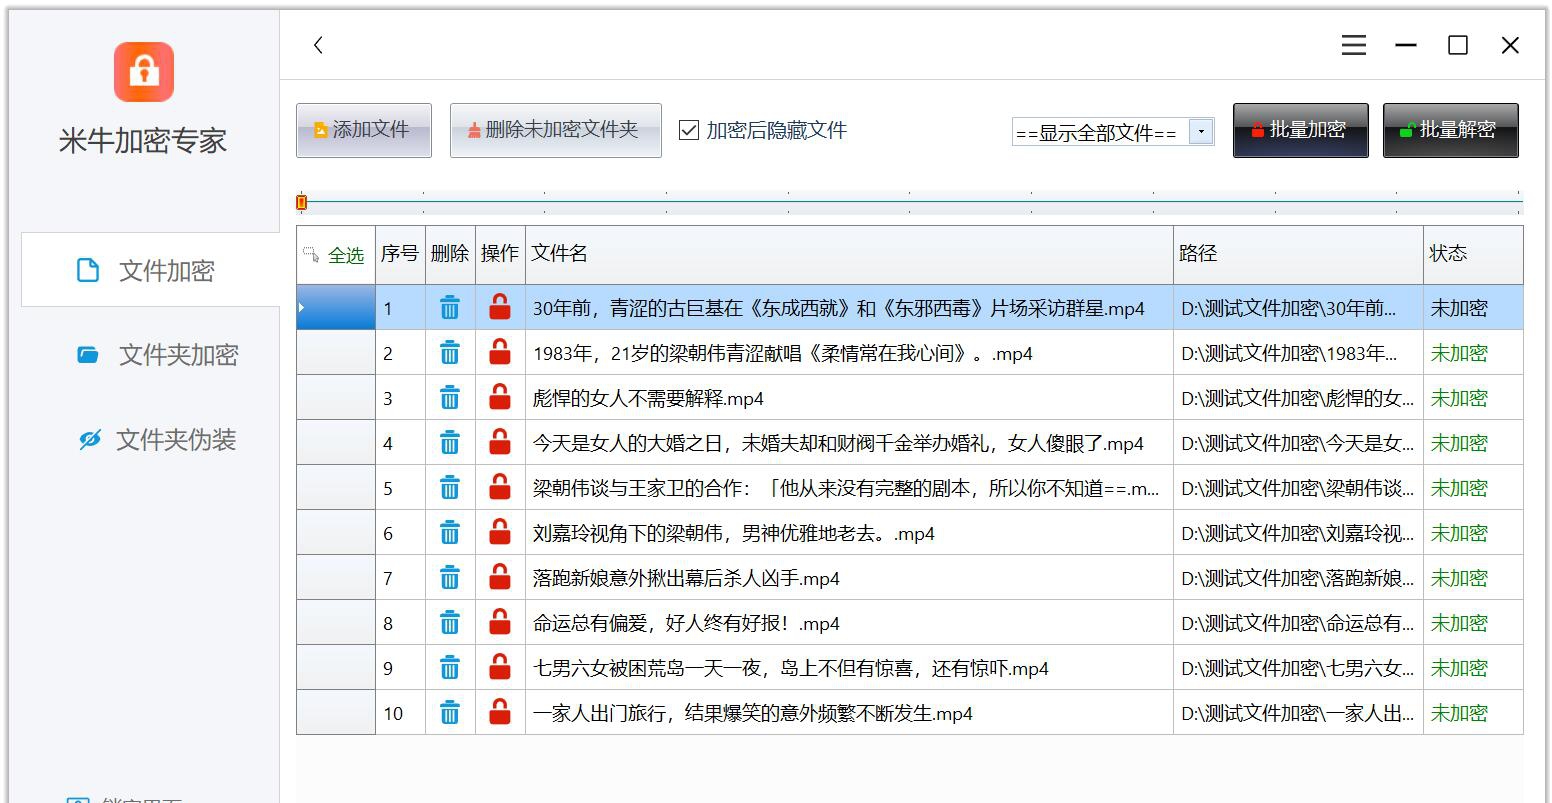Click the trash icon on row 10
Screen dimensions: 1552x803
(449, 712)
